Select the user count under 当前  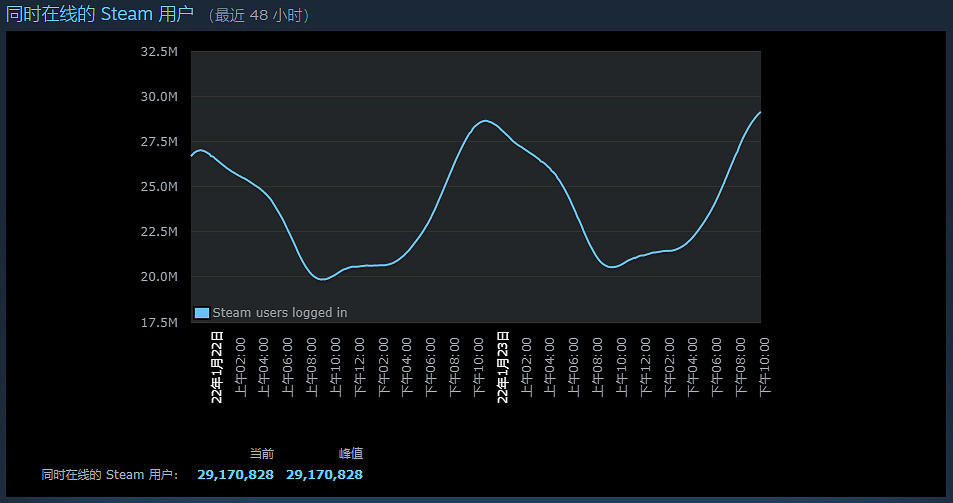(235, 474)
